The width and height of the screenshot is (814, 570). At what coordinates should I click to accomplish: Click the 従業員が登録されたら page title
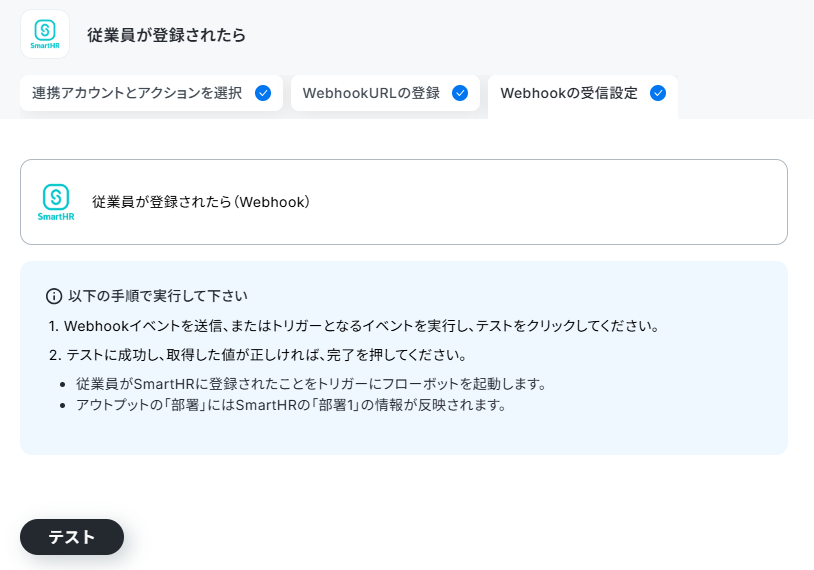click(x=166, y=35)
